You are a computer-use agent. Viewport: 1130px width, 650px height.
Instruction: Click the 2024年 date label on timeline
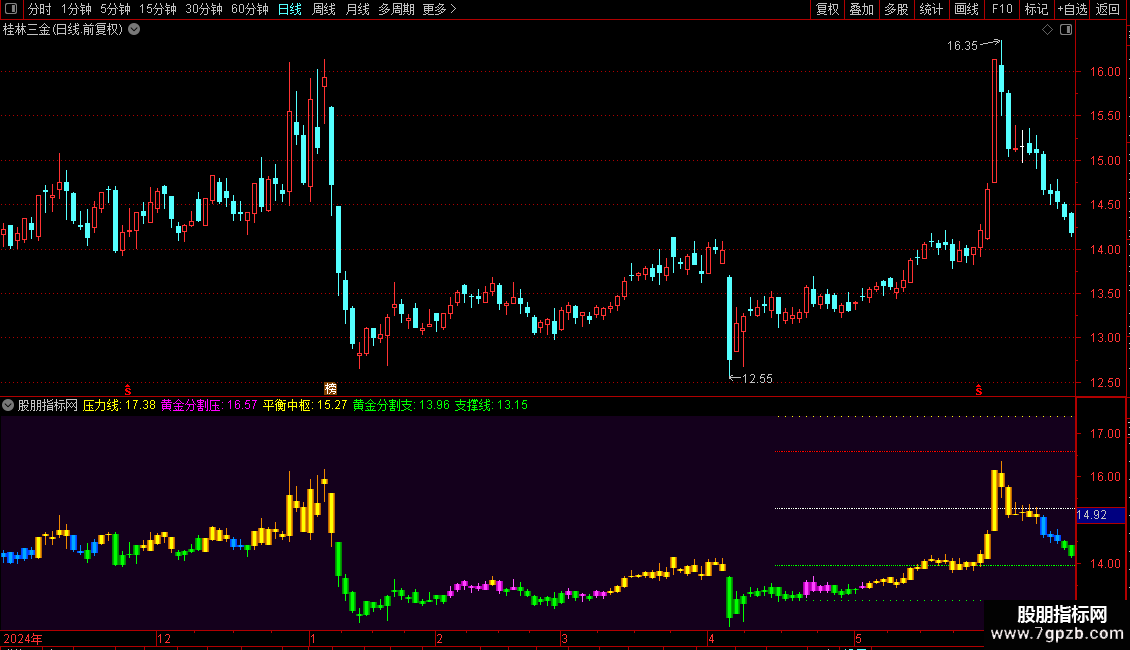point(23,638)
